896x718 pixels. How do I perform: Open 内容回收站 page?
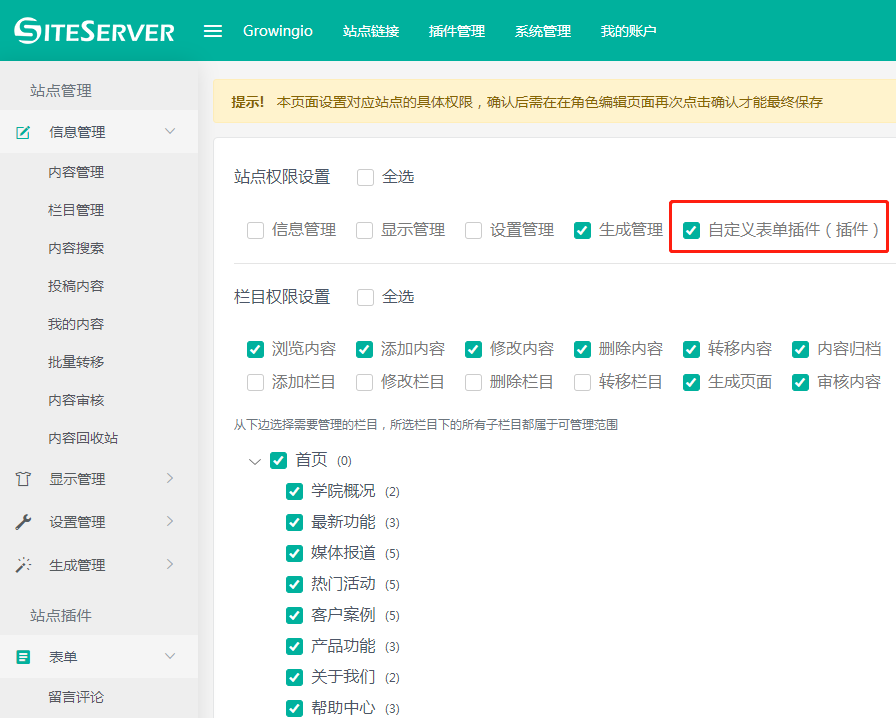[x=83, y=438]
